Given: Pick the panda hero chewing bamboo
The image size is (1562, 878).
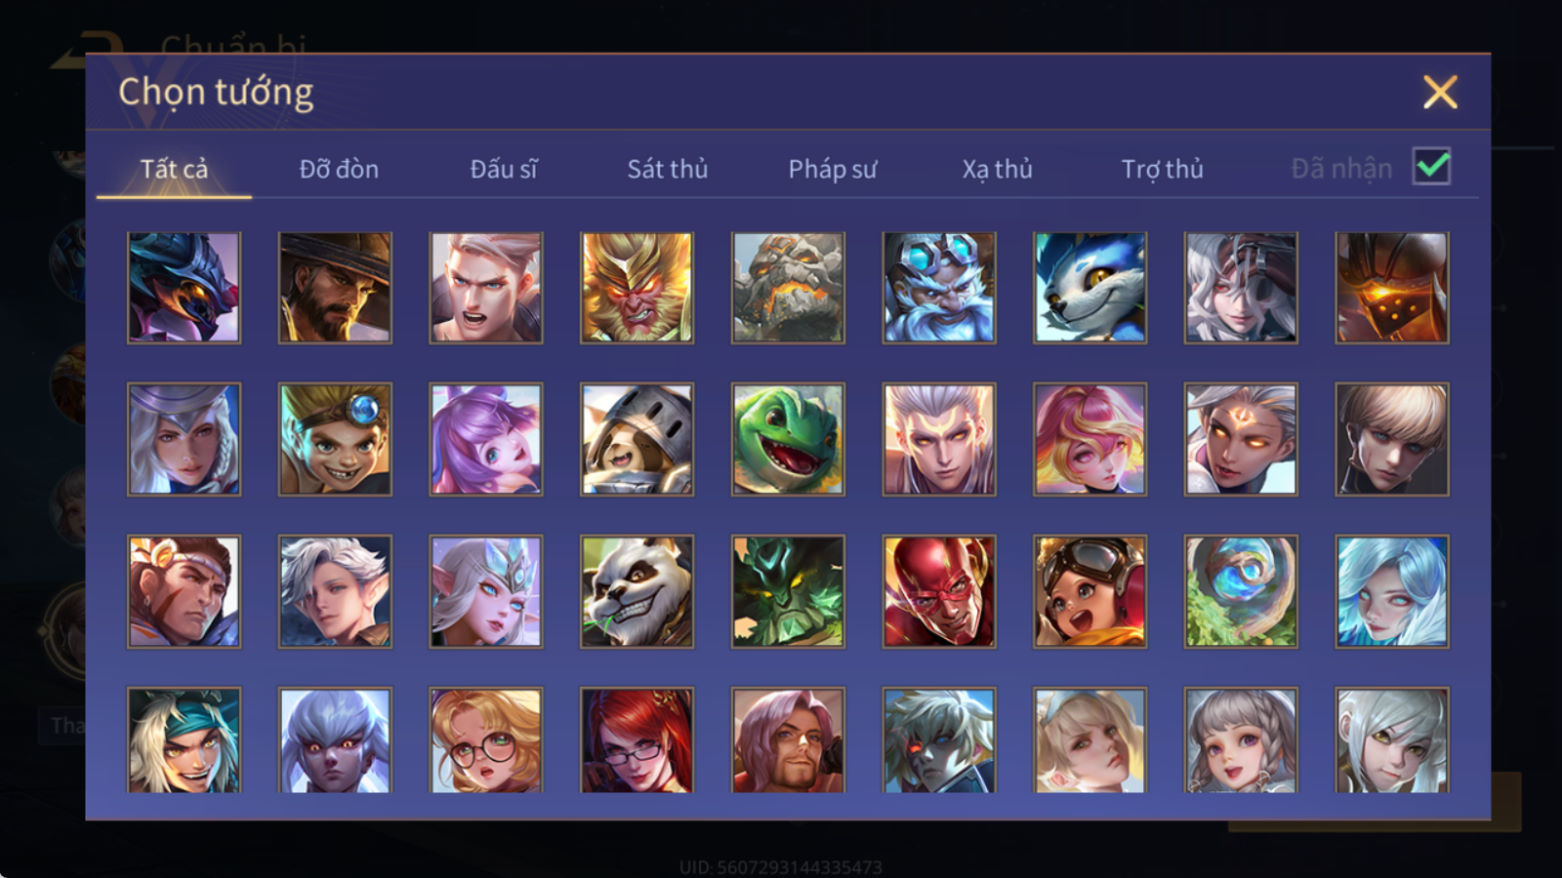Looking at the screenshot, I should tap(637, 591).
